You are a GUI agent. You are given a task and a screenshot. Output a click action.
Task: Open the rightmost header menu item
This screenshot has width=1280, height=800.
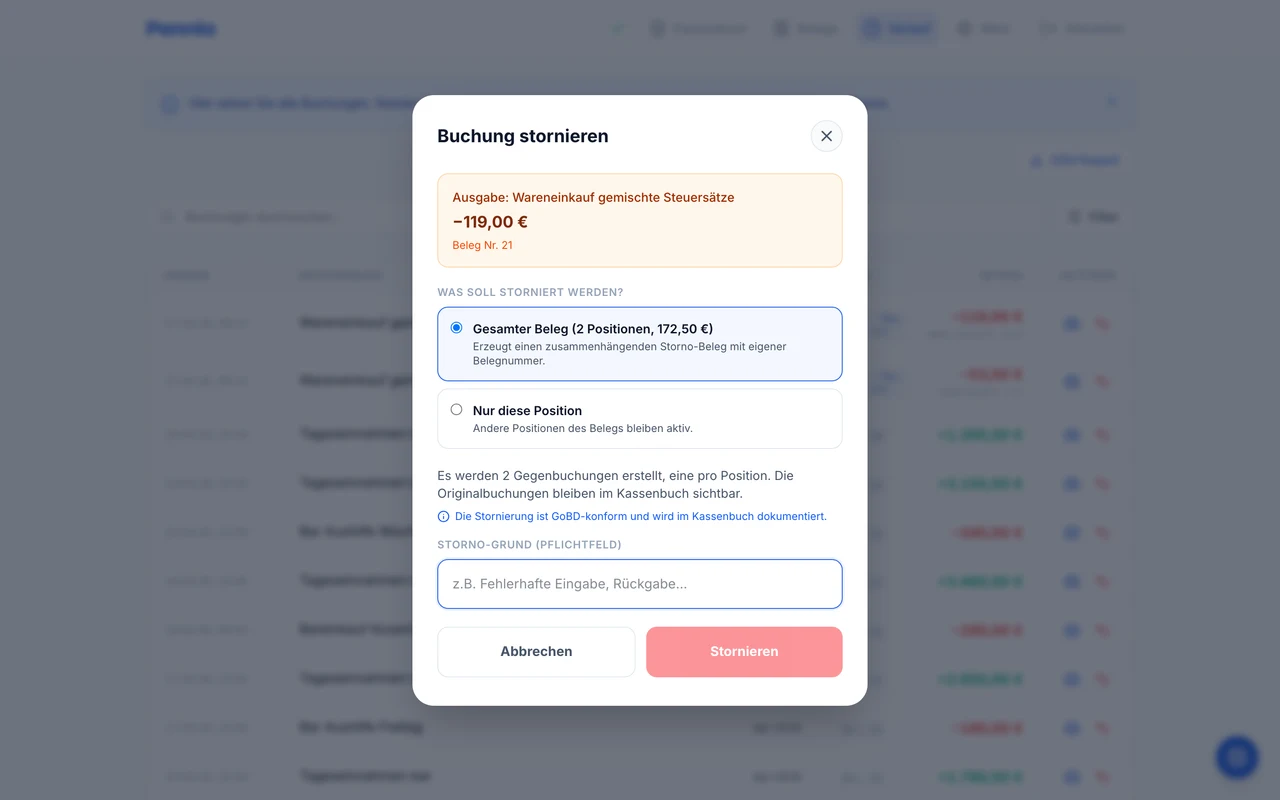(x=1081, y=28)
